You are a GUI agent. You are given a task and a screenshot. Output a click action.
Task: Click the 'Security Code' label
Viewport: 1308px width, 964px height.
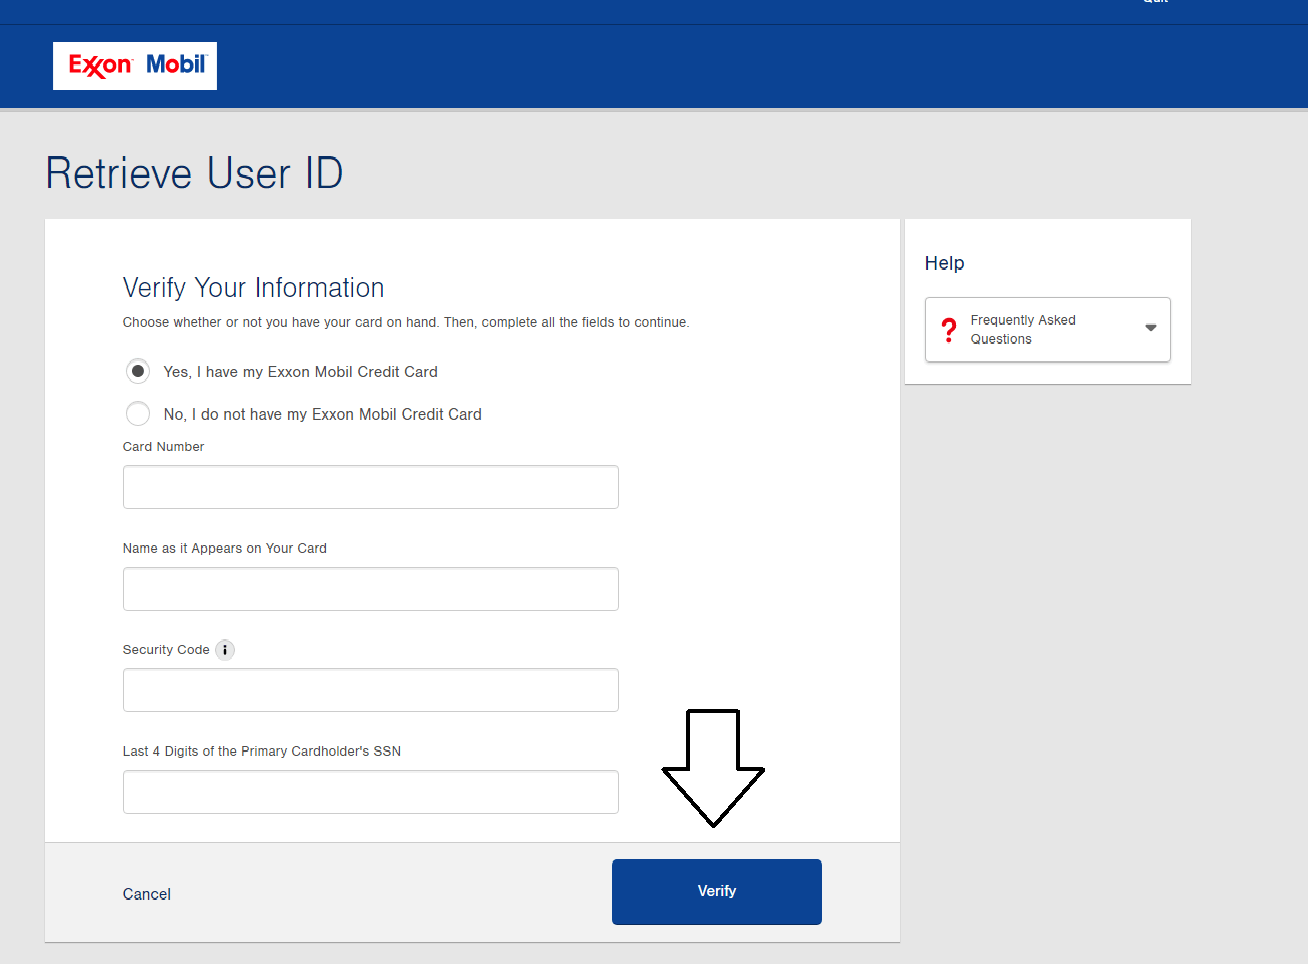[x=166, y=650]
